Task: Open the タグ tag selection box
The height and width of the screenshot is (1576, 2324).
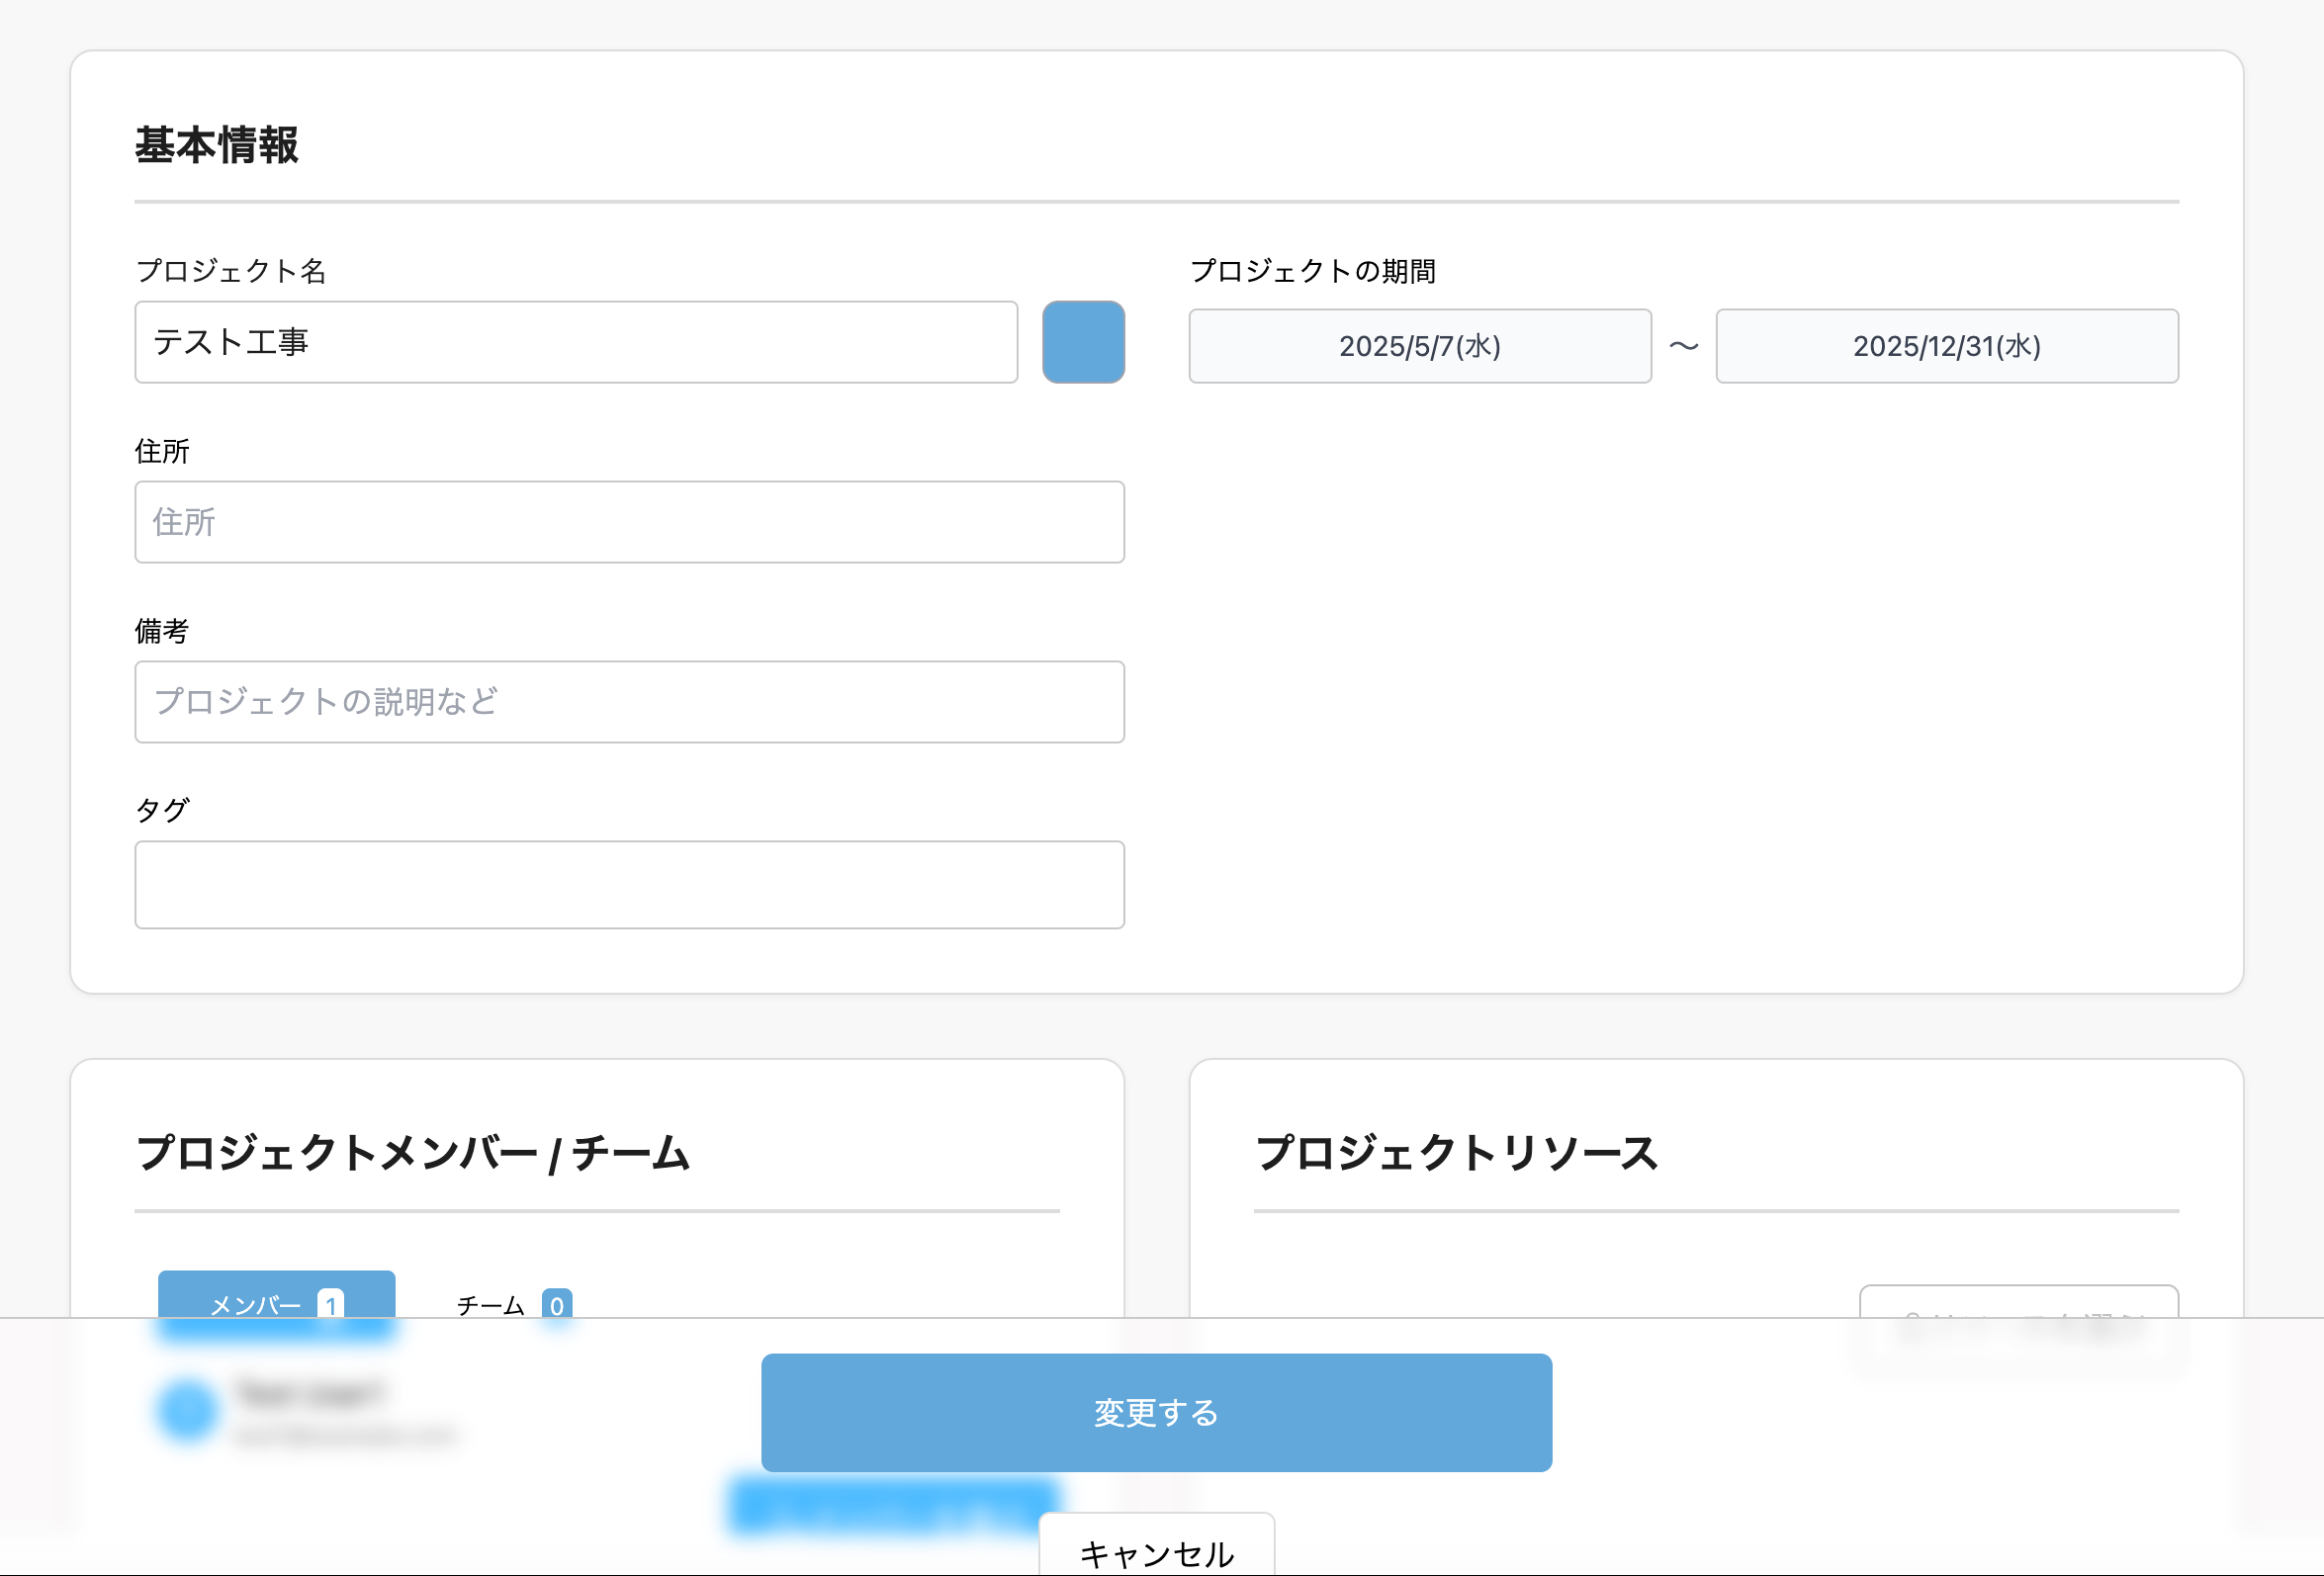Action: click(629, 885)
